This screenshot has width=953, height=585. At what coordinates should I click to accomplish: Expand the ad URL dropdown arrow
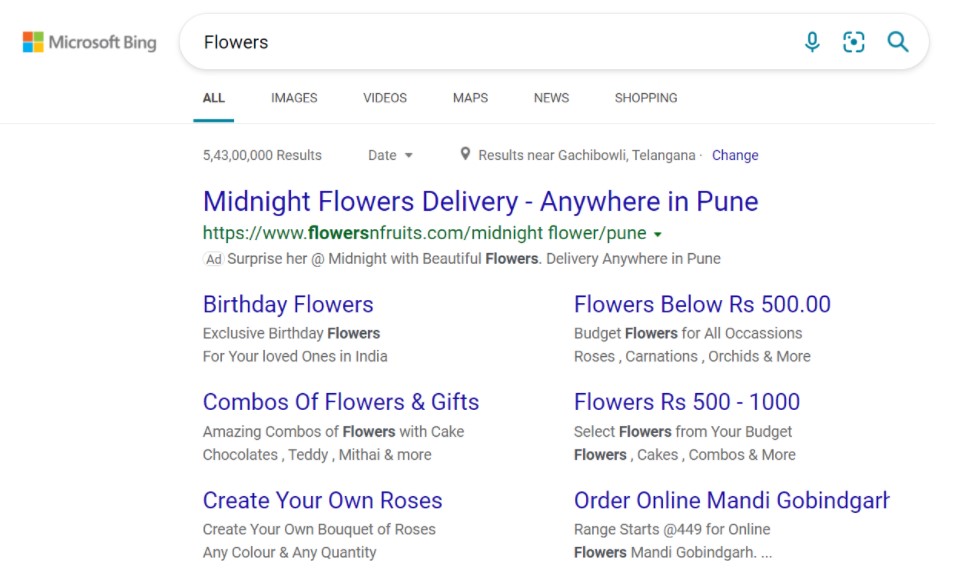click(x=657, y=234)
